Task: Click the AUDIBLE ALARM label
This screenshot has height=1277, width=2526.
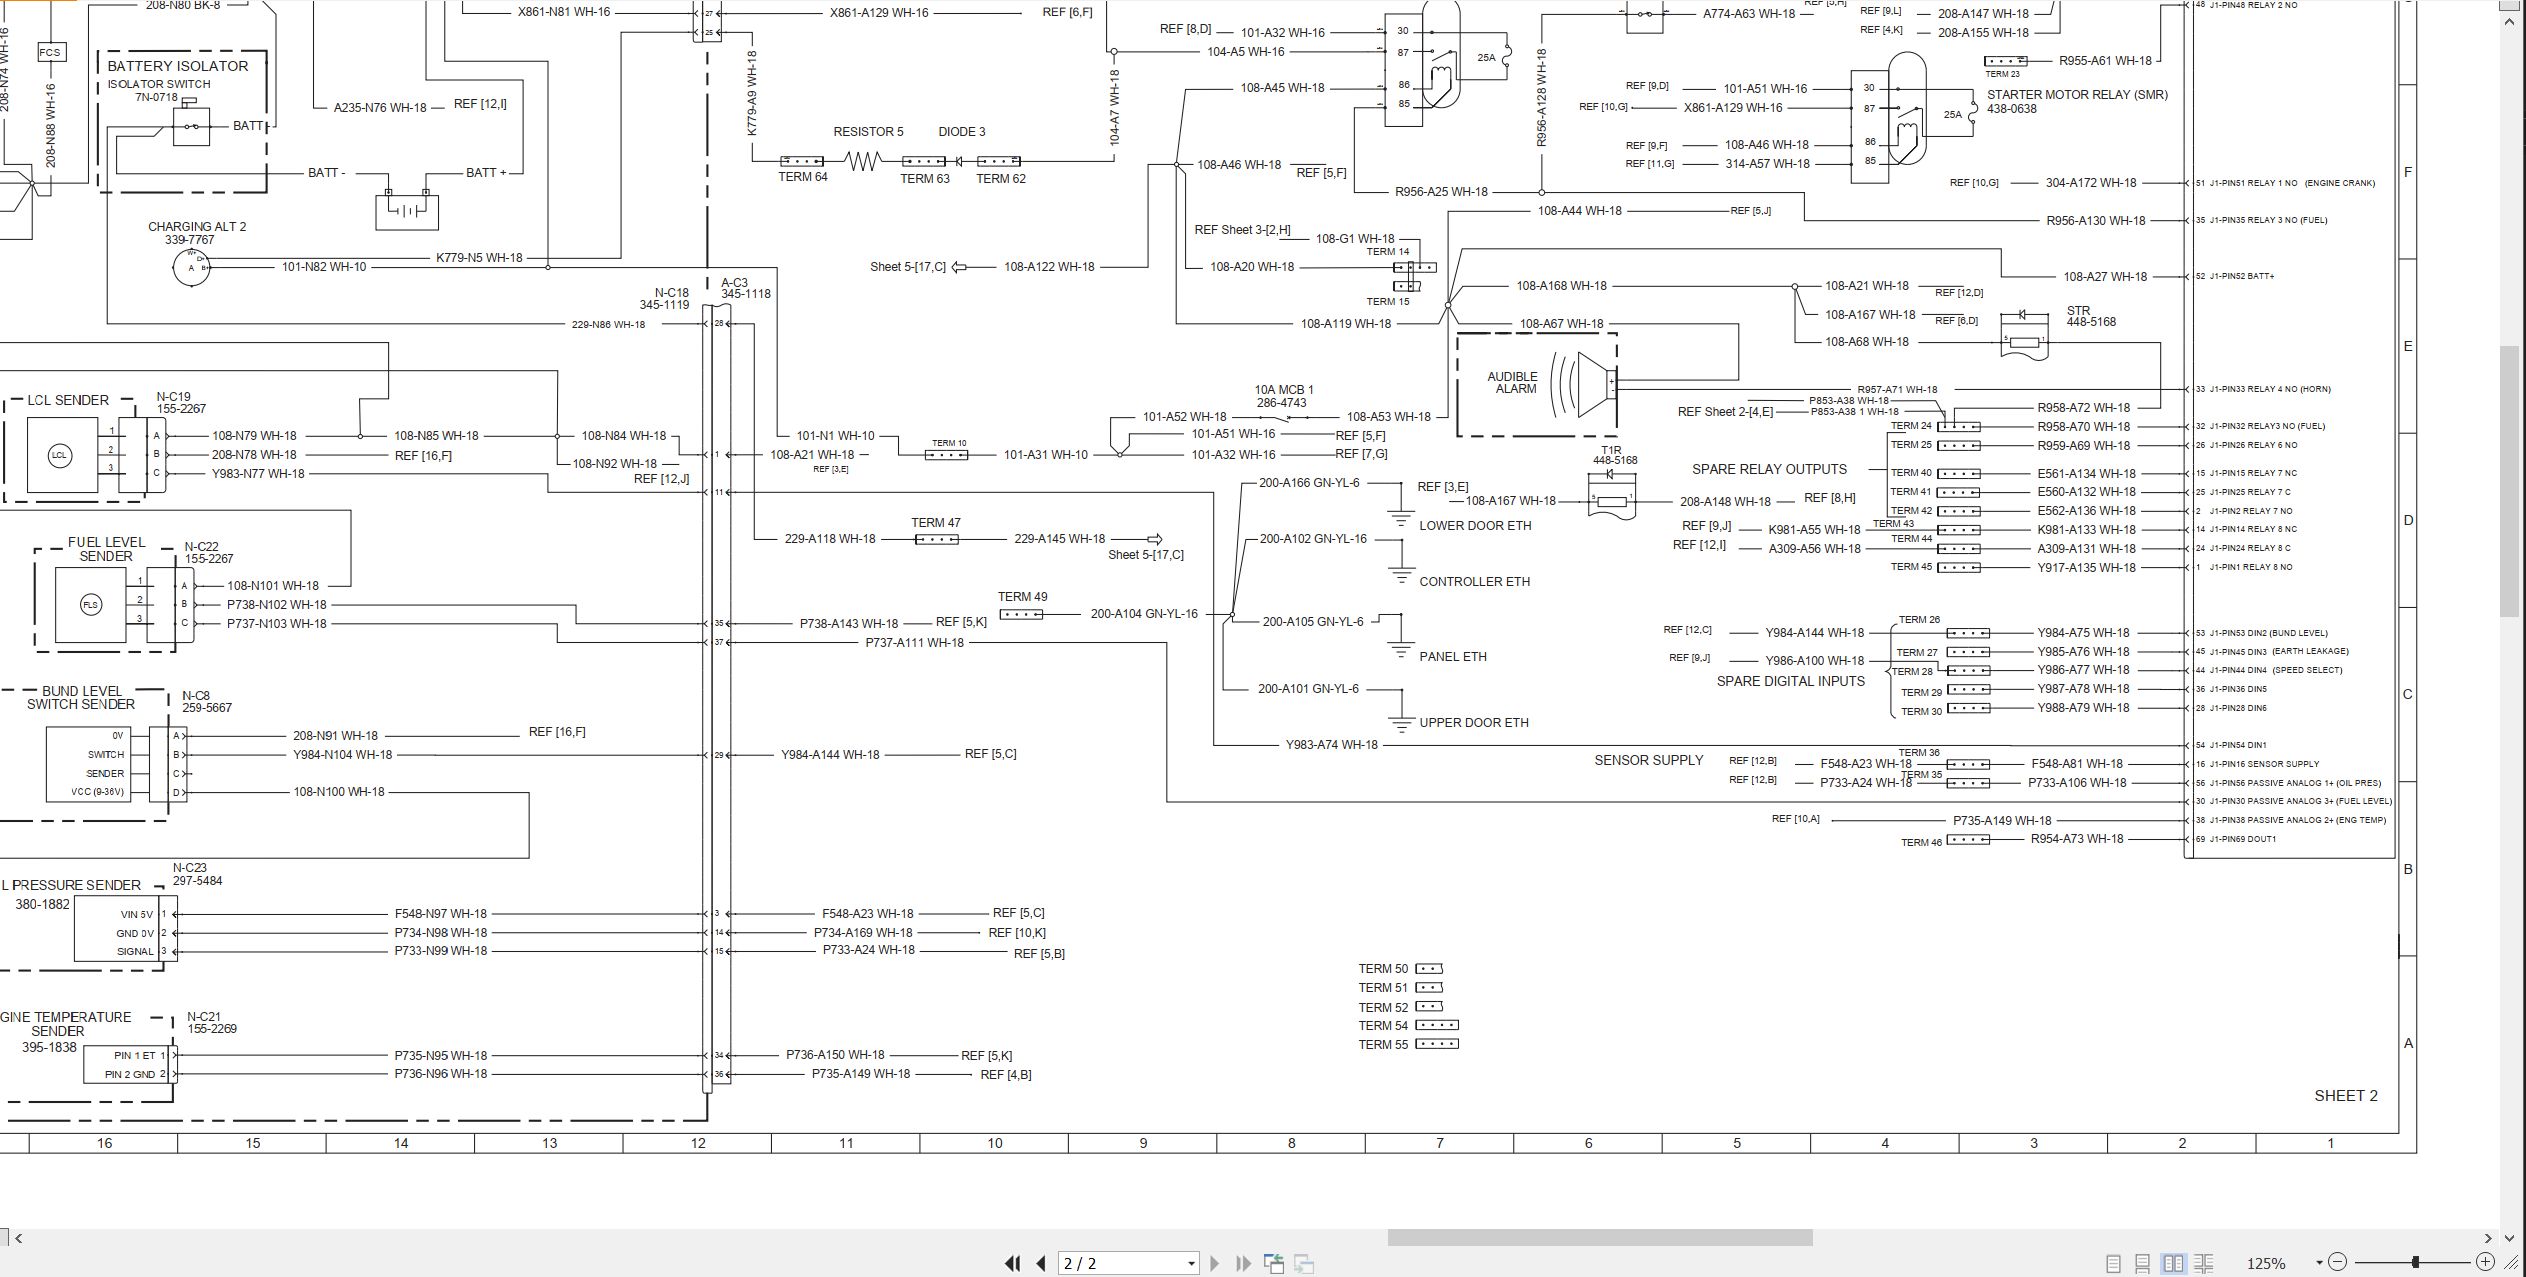Action: [1512, 383]
